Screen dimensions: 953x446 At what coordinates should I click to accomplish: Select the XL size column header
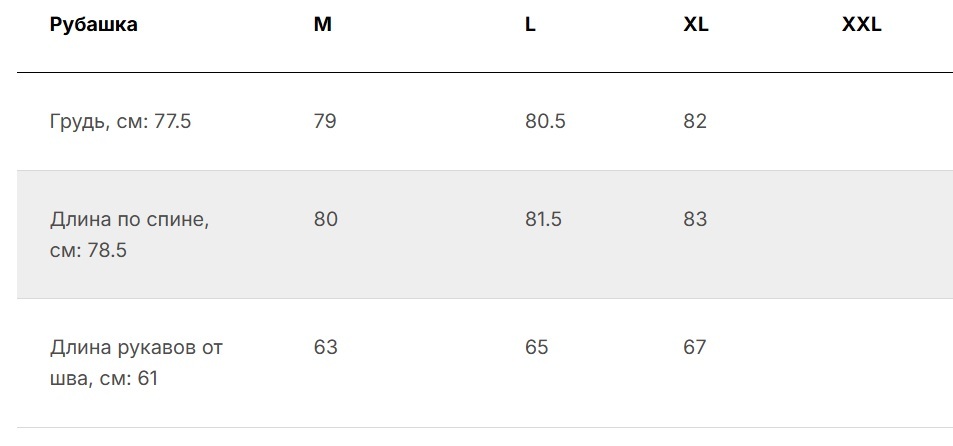tap(696, 25)
